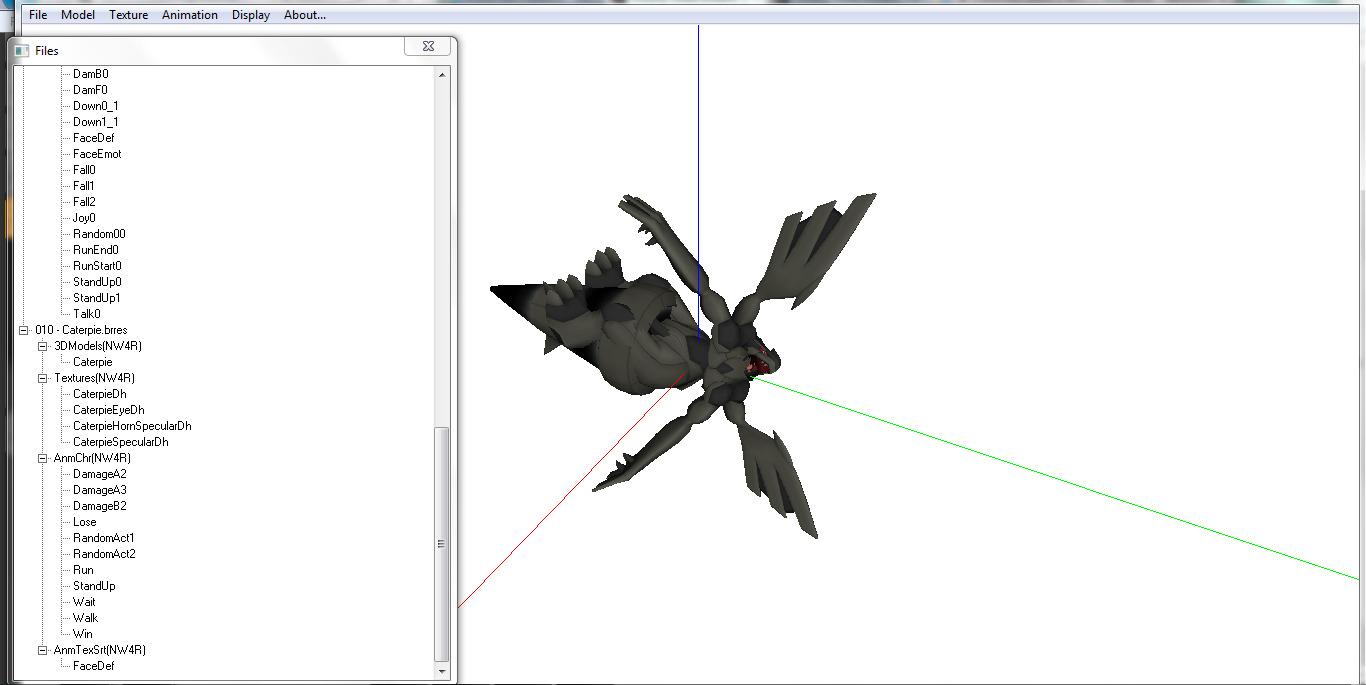The image size is (1366, 685).
Task: Click the scroll up arrow in Files panel
Action: tap(442, 74)
